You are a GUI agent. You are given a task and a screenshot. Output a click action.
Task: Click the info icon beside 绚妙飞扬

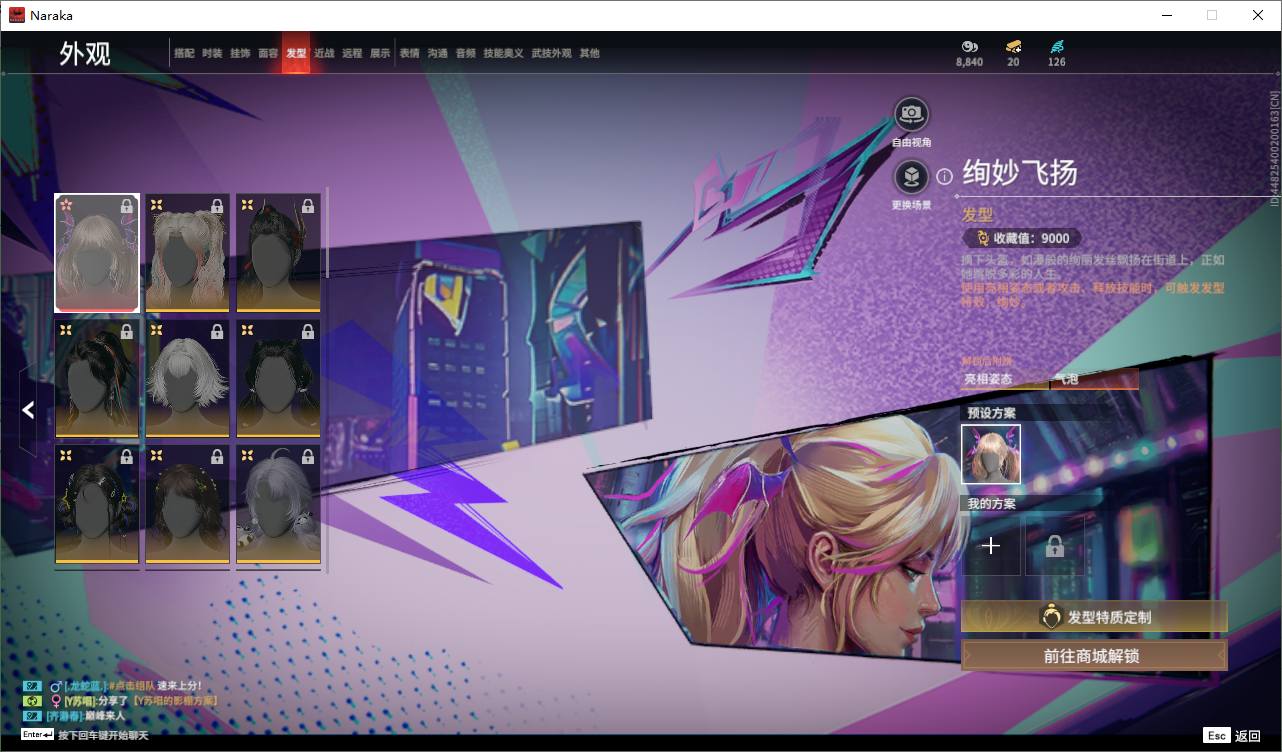click(x=944, y=177)
